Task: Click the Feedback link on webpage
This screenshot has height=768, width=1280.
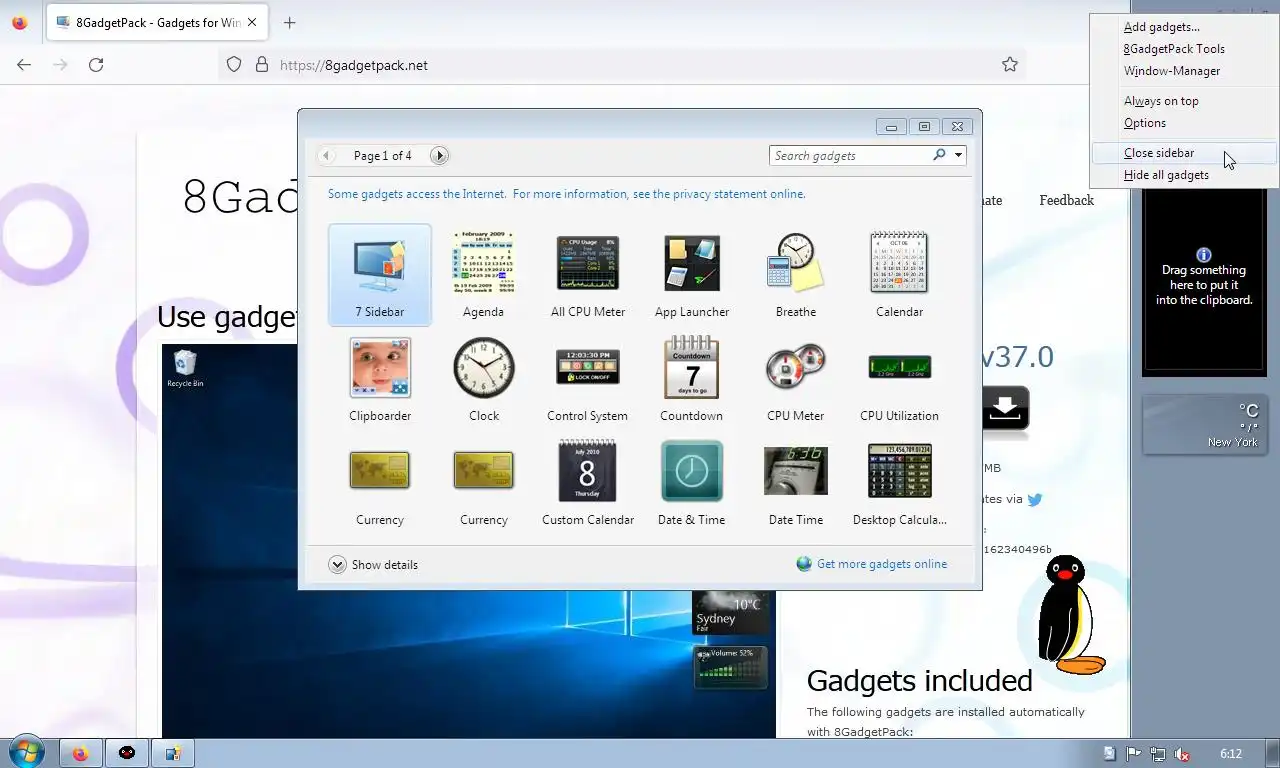Action: coord(1066,200)
